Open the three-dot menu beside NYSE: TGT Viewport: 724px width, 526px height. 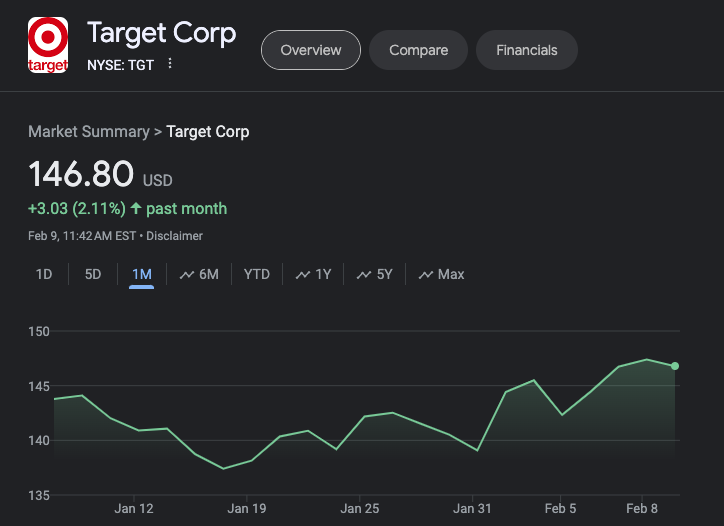click(170, 64)
